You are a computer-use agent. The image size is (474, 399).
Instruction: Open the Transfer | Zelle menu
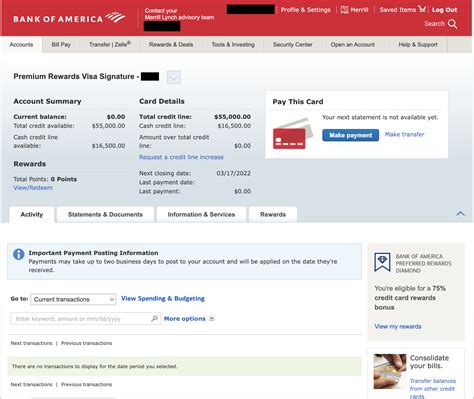point(110,45)
